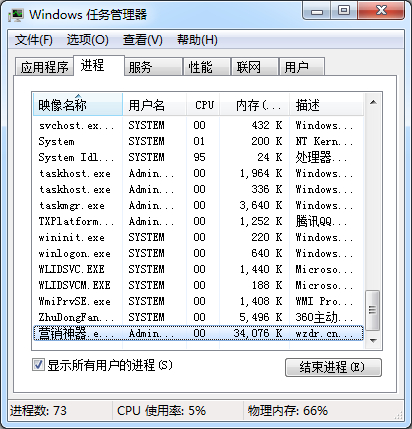Open the 帮助(H) menu
412x429 pixels.
point(197,40)
